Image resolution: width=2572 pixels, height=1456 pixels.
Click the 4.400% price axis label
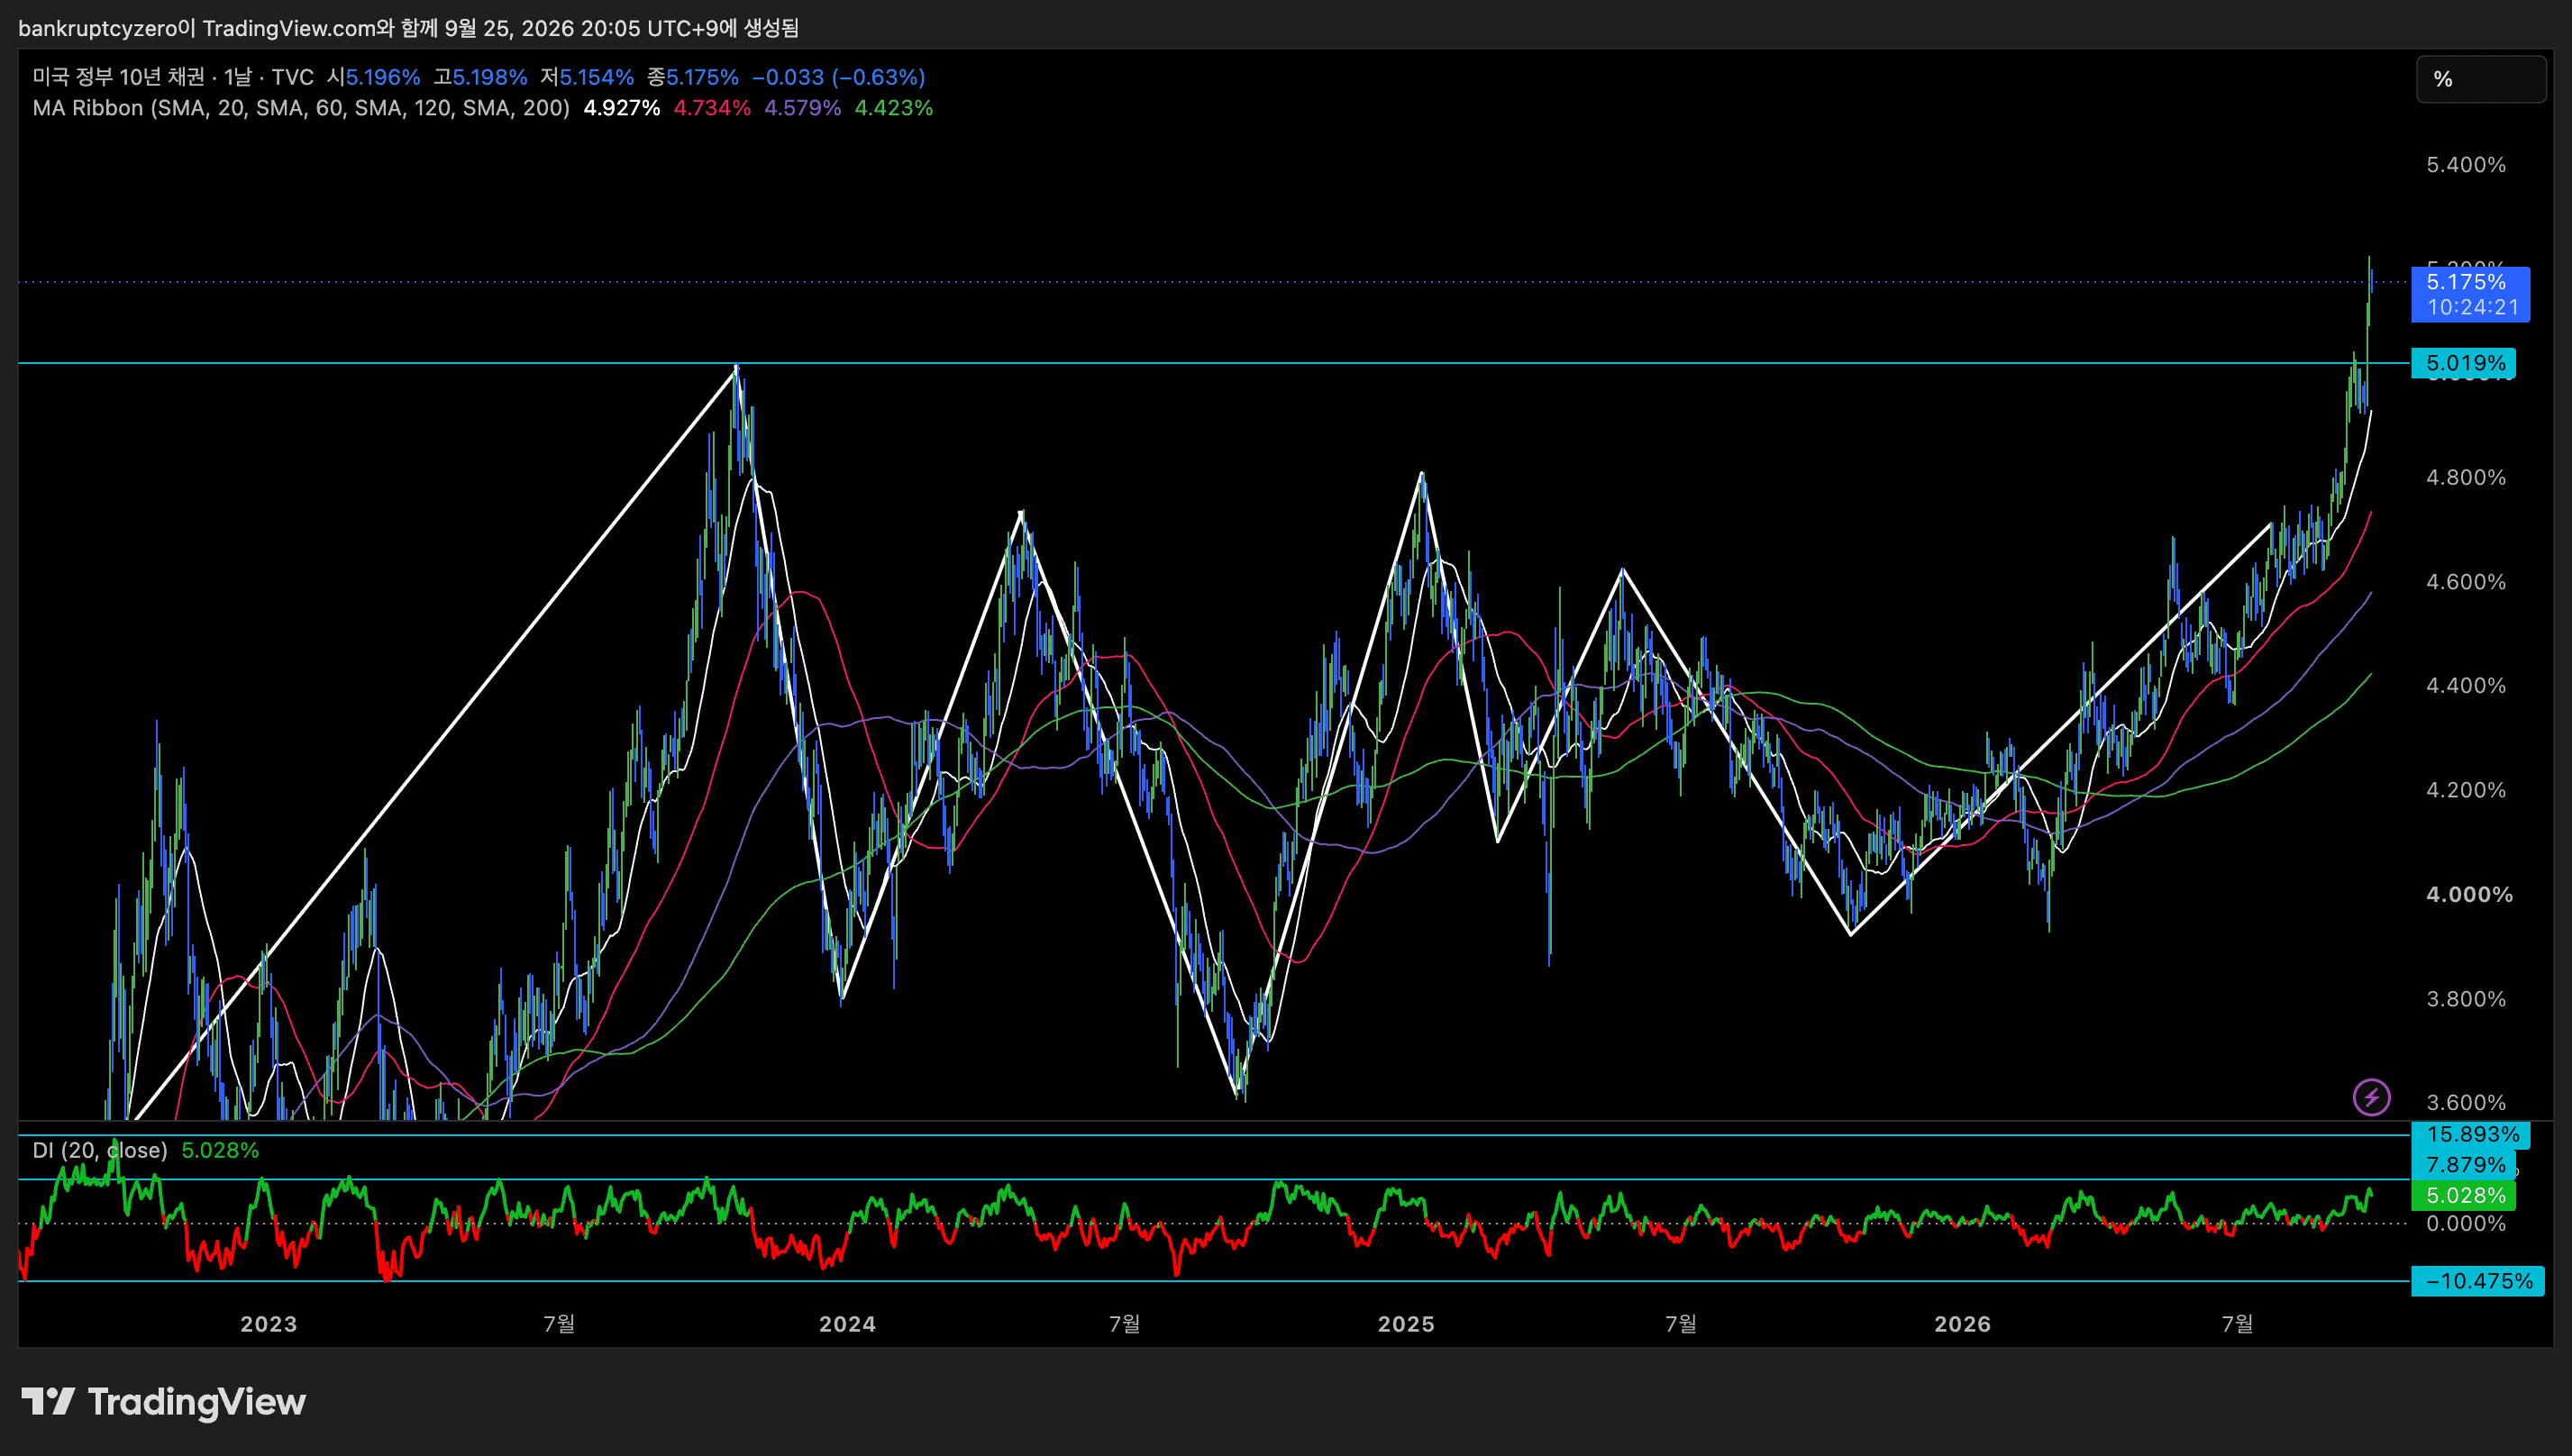pos(2466,686)
